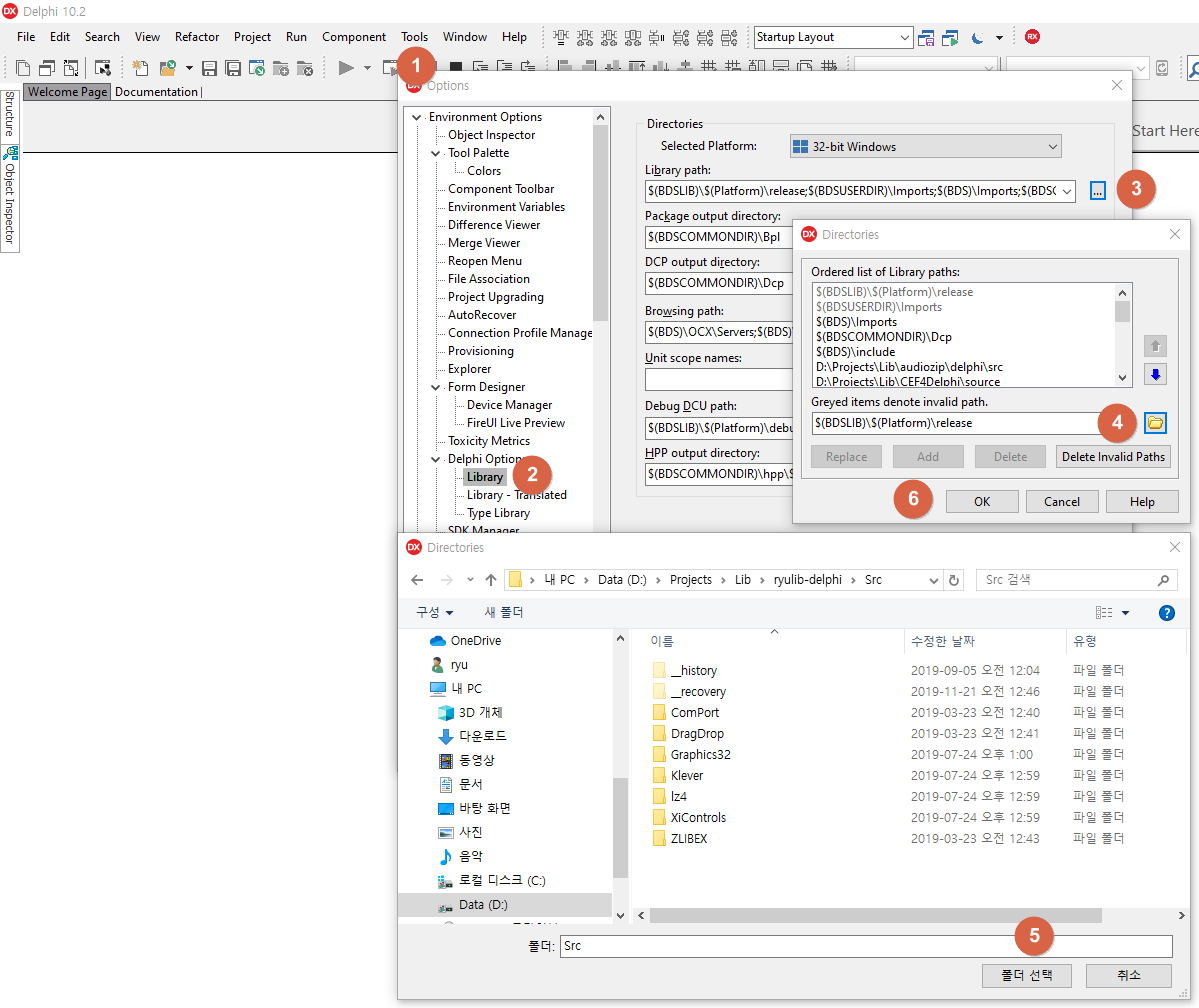
Task: Click the Delete Invalid Paths button
Action: (1113, 457)
